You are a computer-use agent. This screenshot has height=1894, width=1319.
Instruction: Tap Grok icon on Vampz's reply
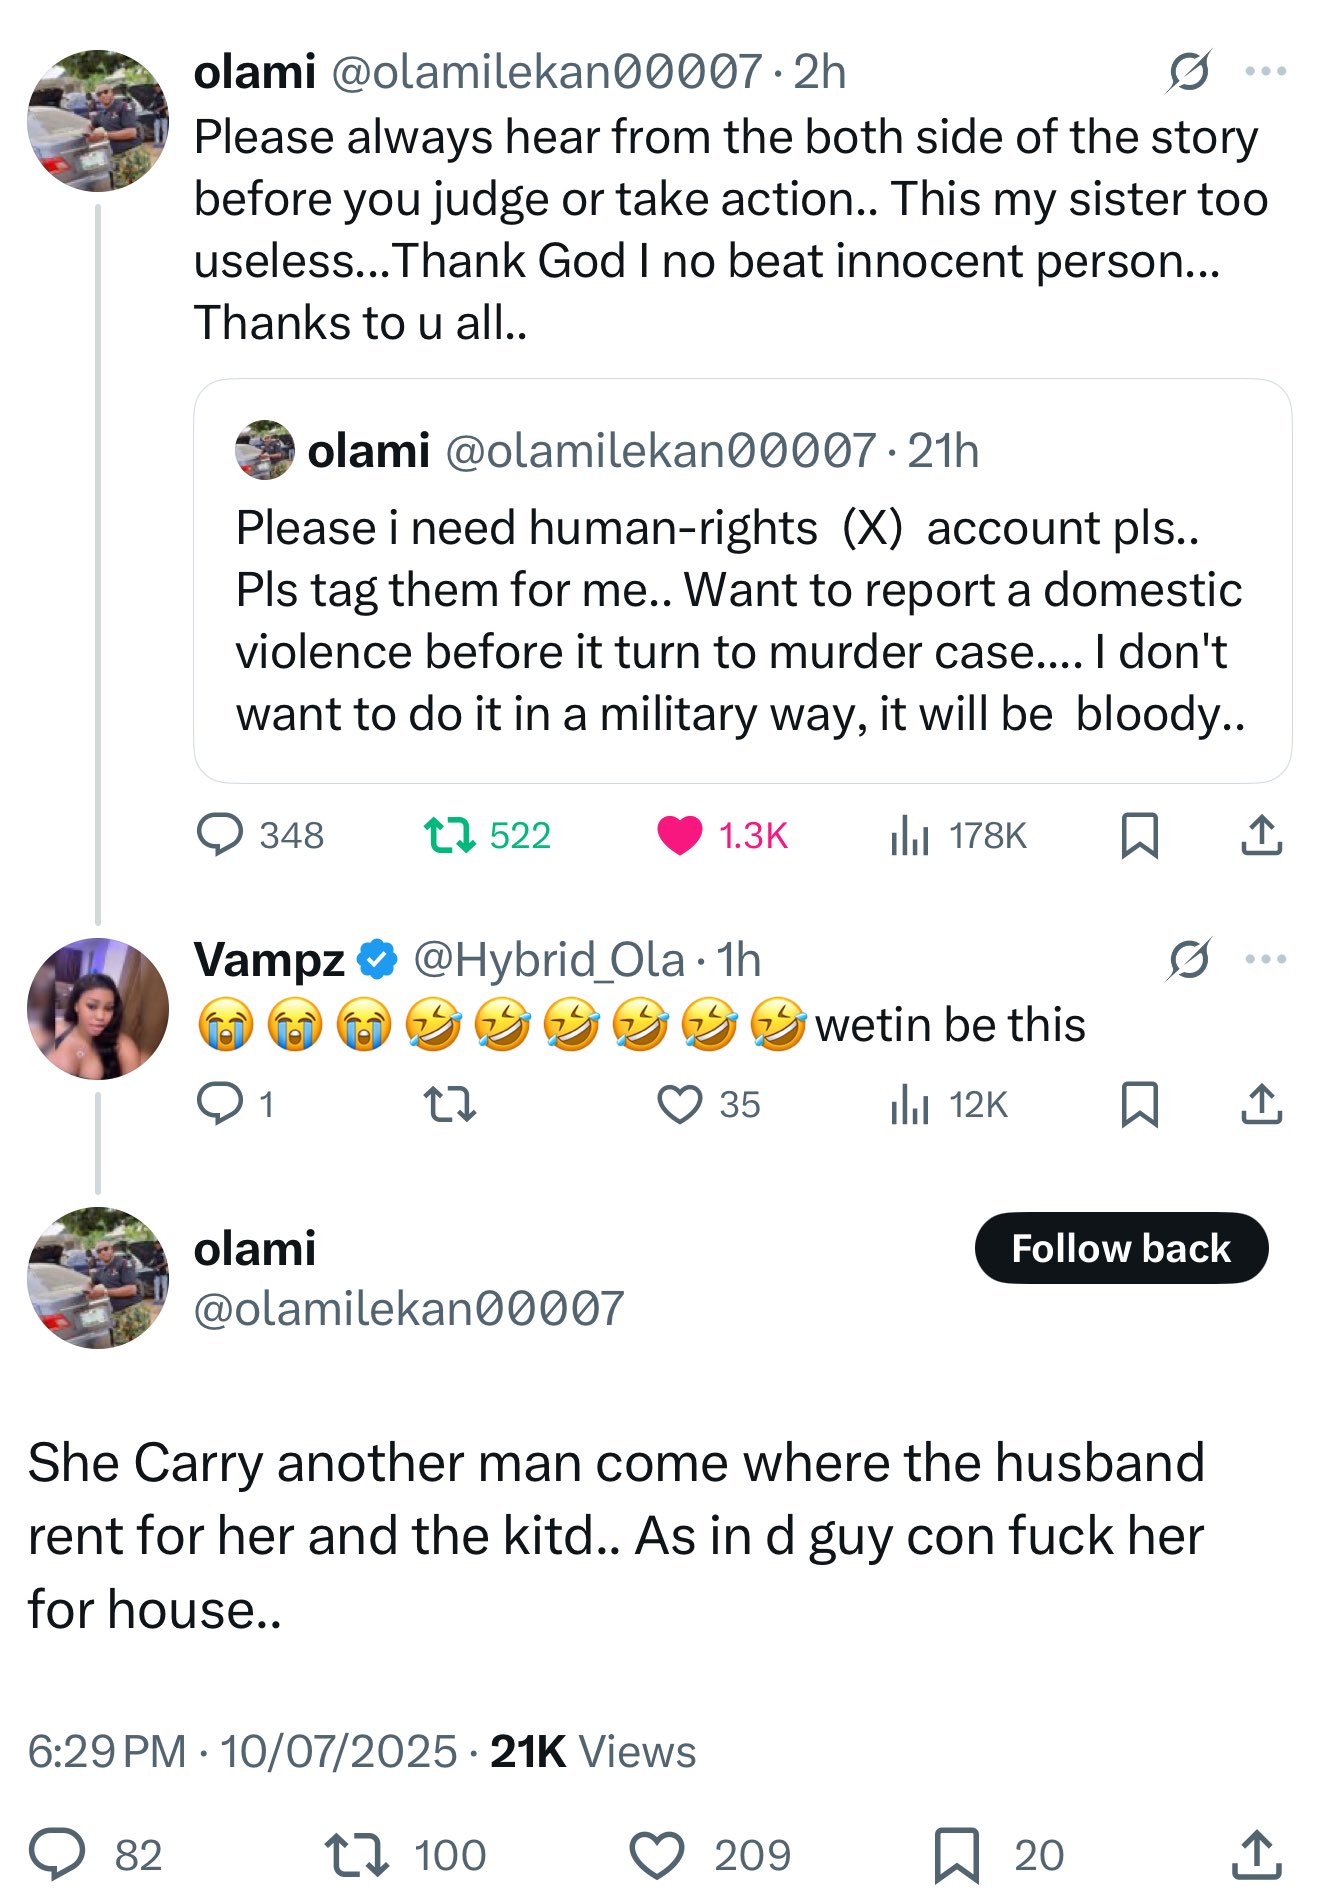click(1189, 959)
